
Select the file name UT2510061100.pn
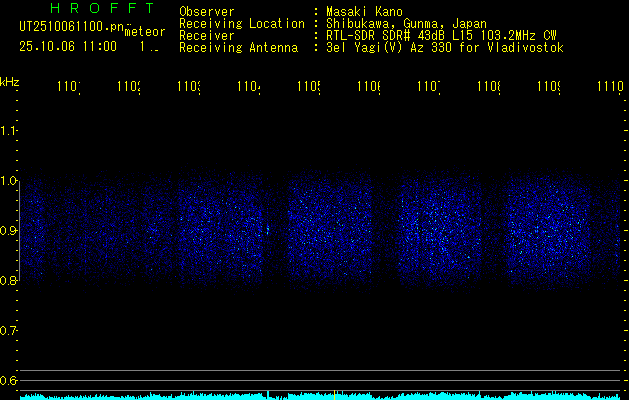point(72,27)
